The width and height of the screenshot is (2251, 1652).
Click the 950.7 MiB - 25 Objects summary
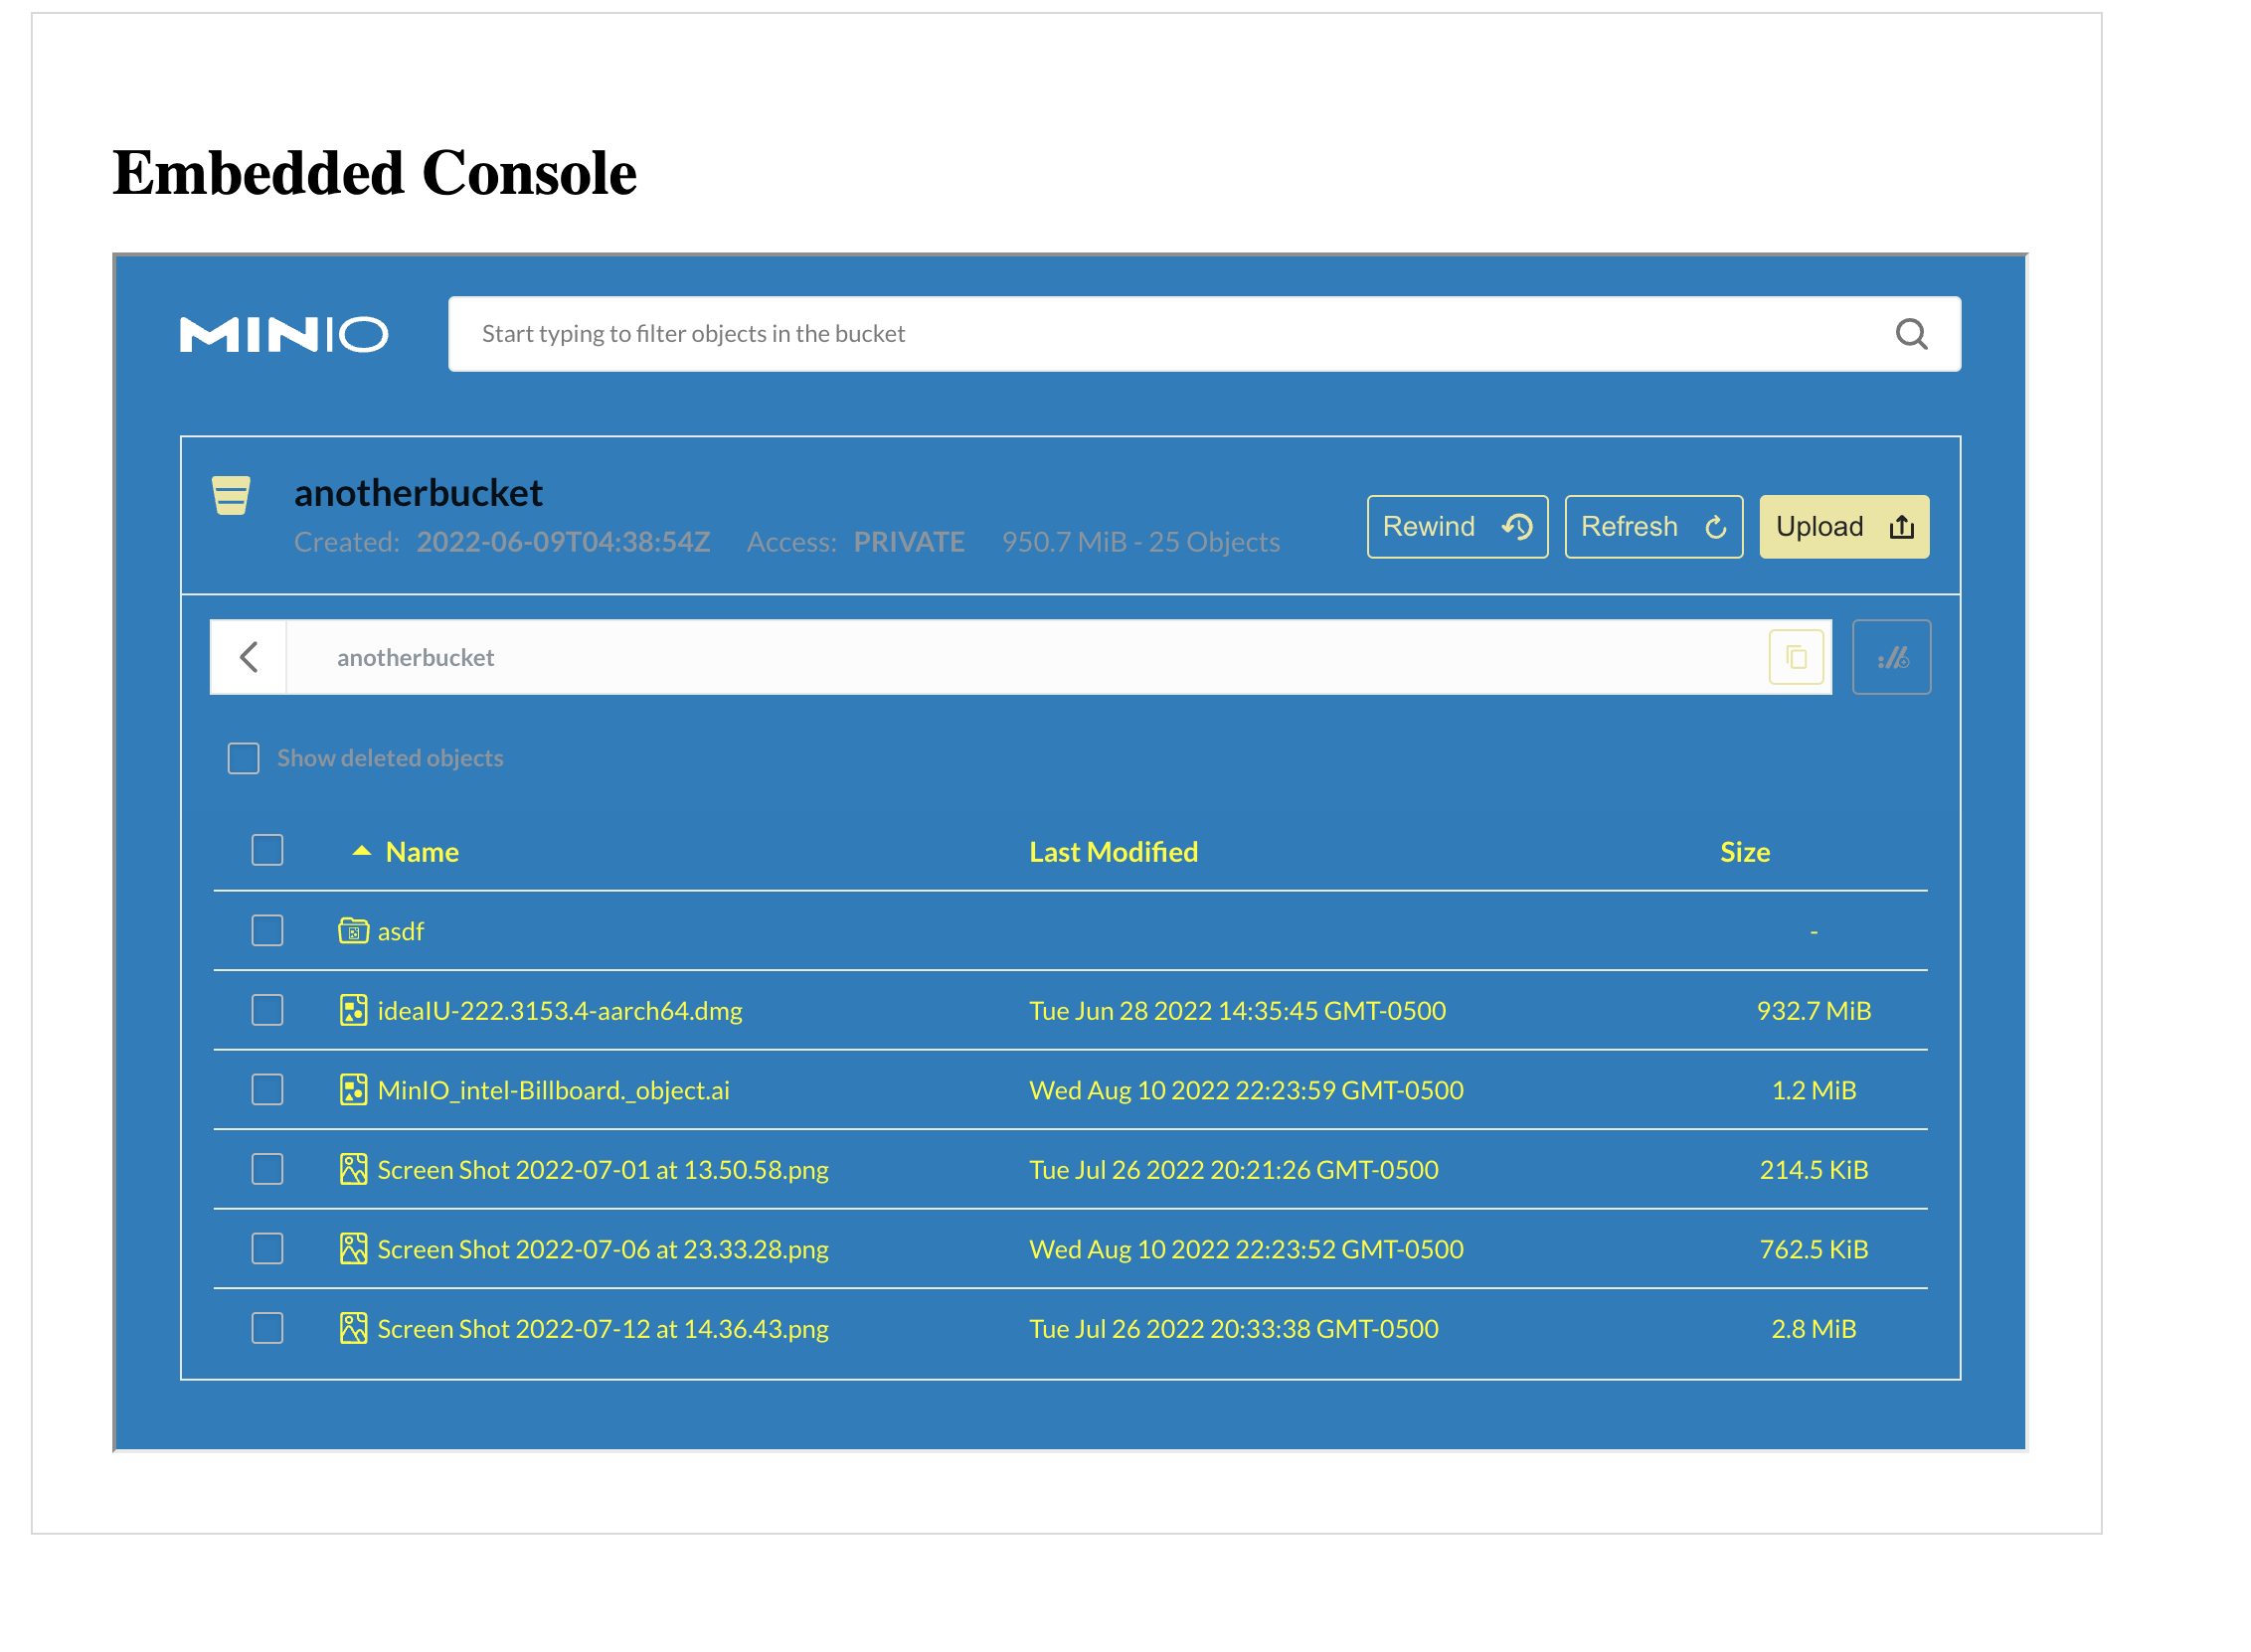coord(1140,542)
